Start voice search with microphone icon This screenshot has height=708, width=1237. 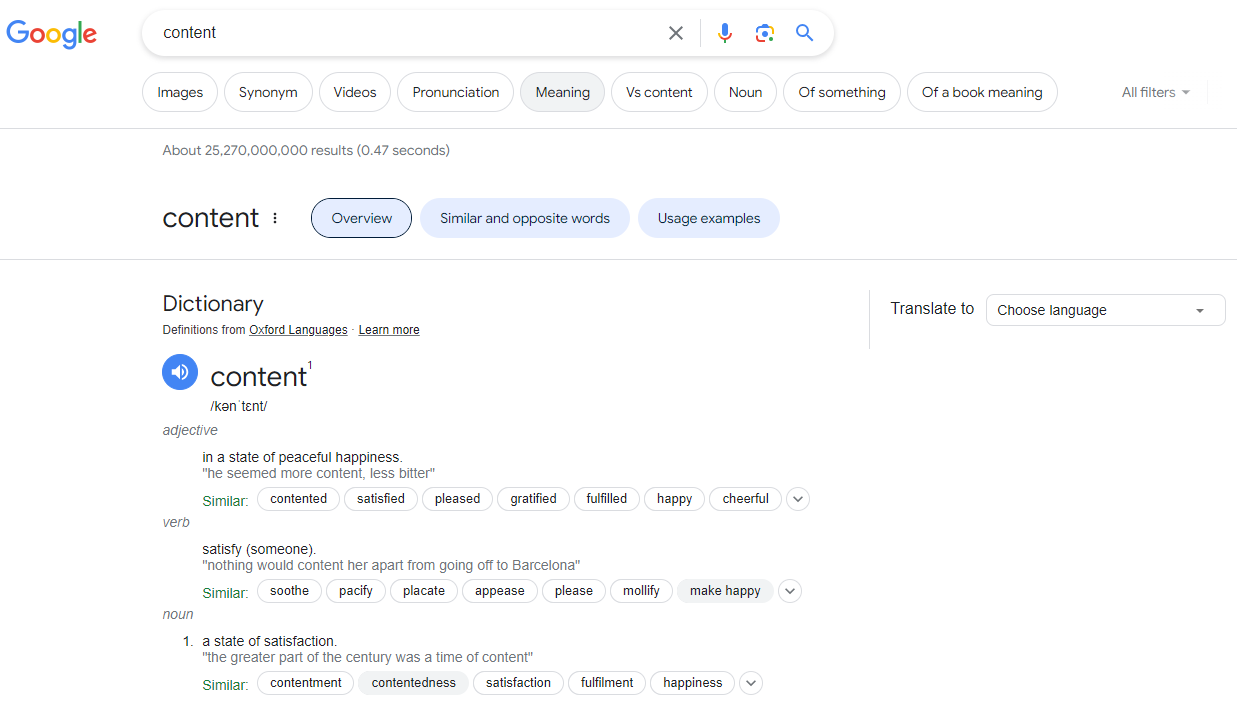click(725, 33)
